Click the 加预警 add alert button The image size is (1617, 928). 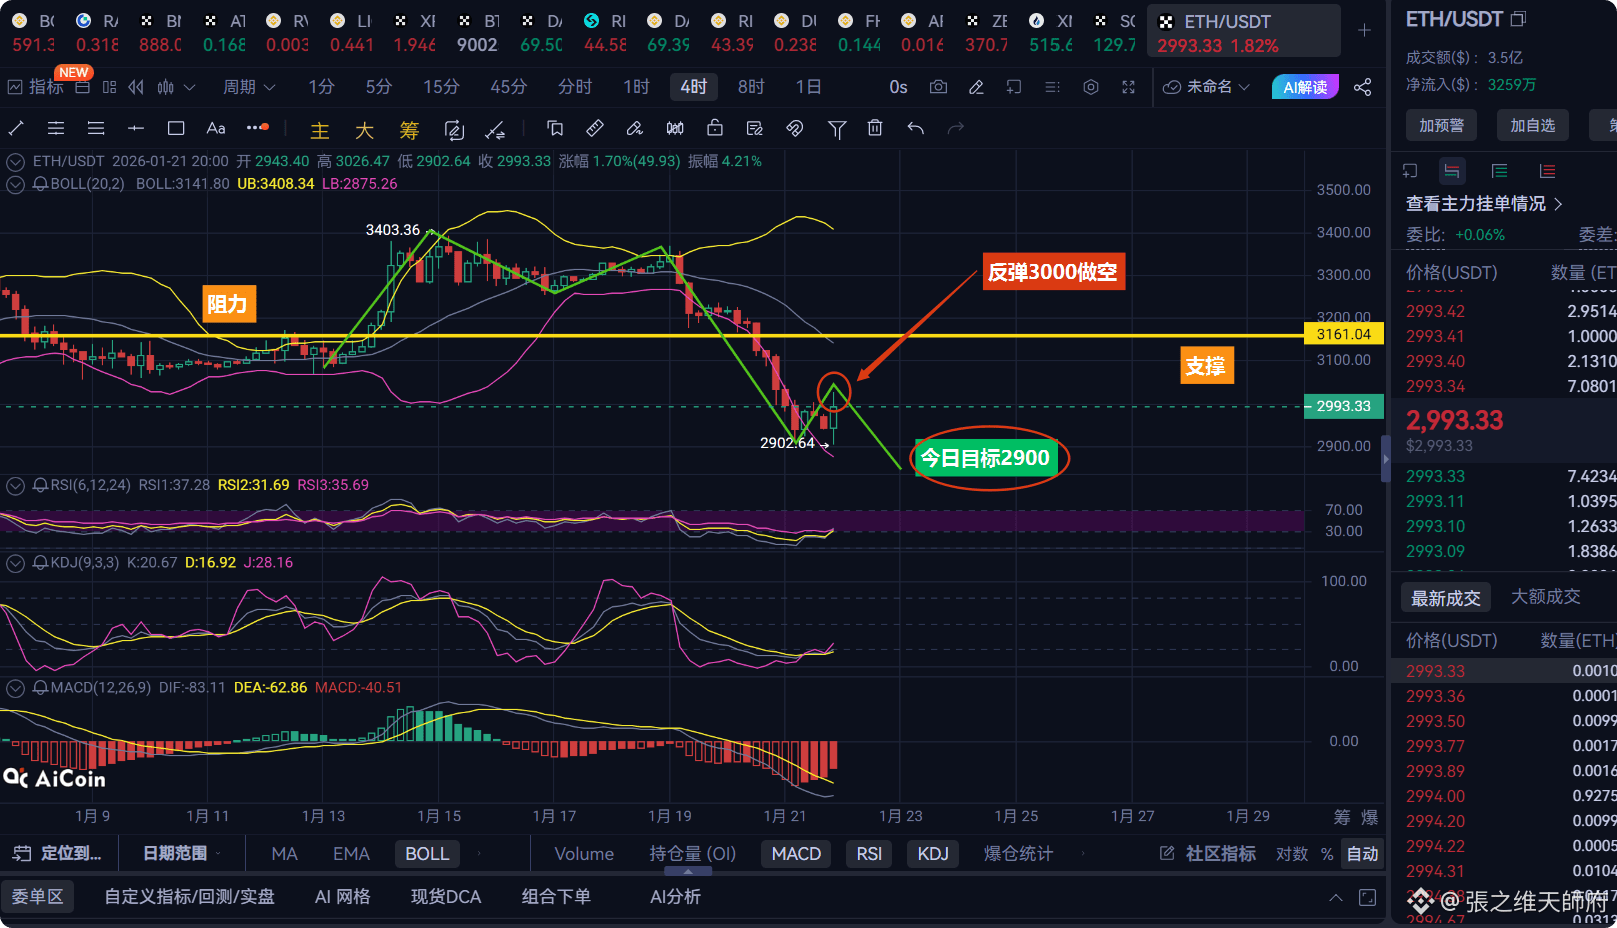tap(1441, 125)
